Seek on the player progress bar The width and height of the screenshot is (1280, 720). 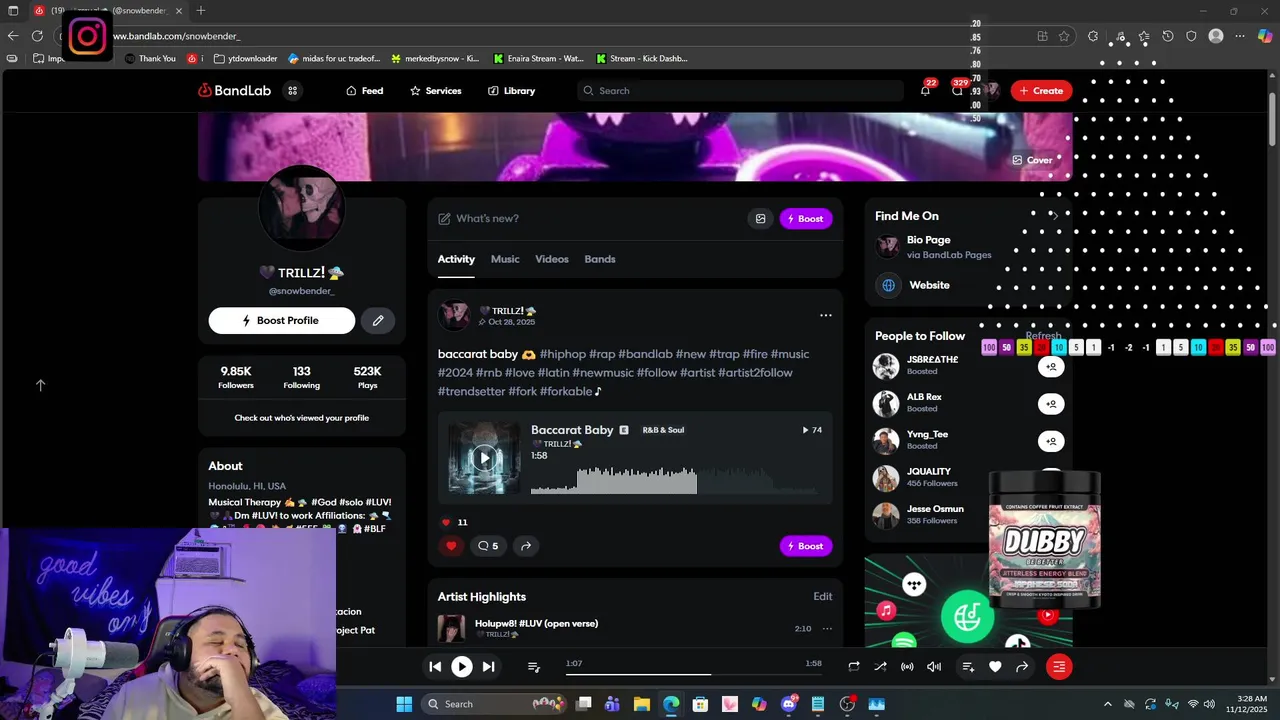pos(693,675)
